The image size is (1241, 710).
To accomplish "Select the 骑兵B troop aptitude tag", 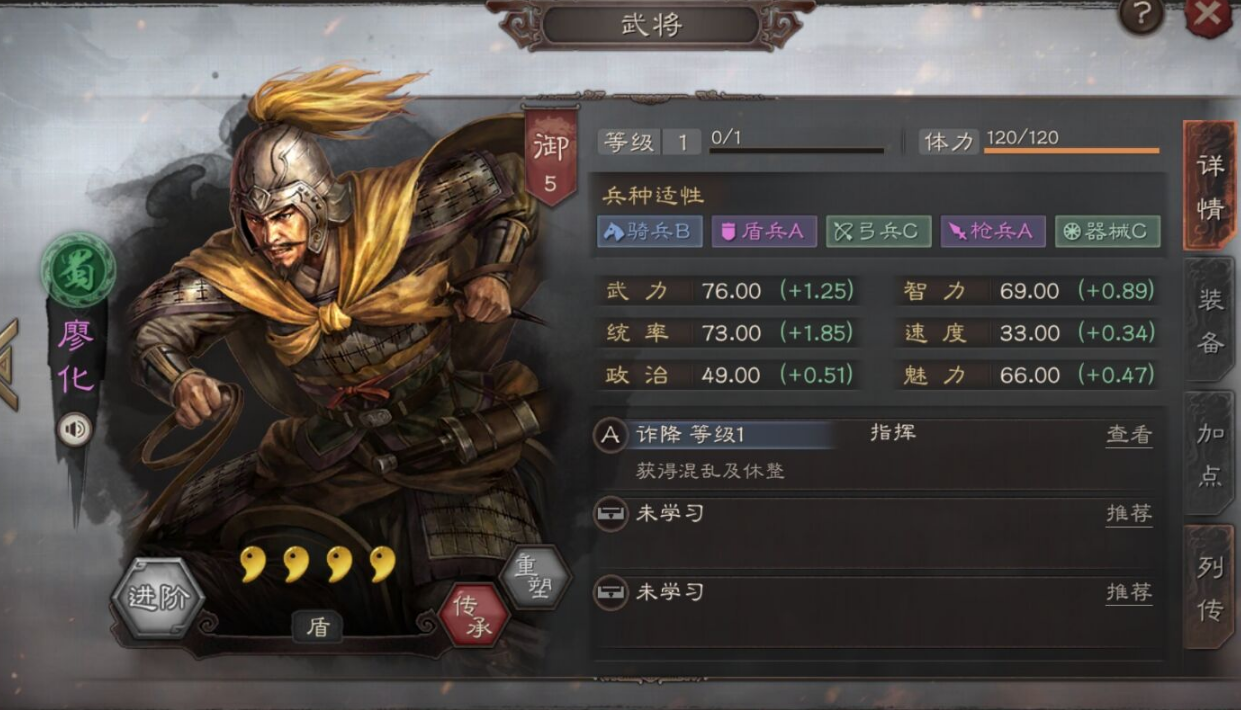I will click(650, 231).
